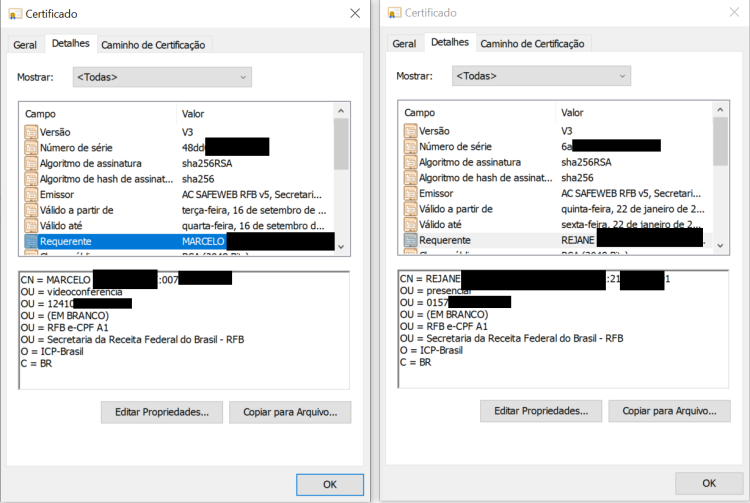Select Algoritmo de assinatura label in right window
The height and width of the screenshot is (503, 750).
(x=470, y=162)
